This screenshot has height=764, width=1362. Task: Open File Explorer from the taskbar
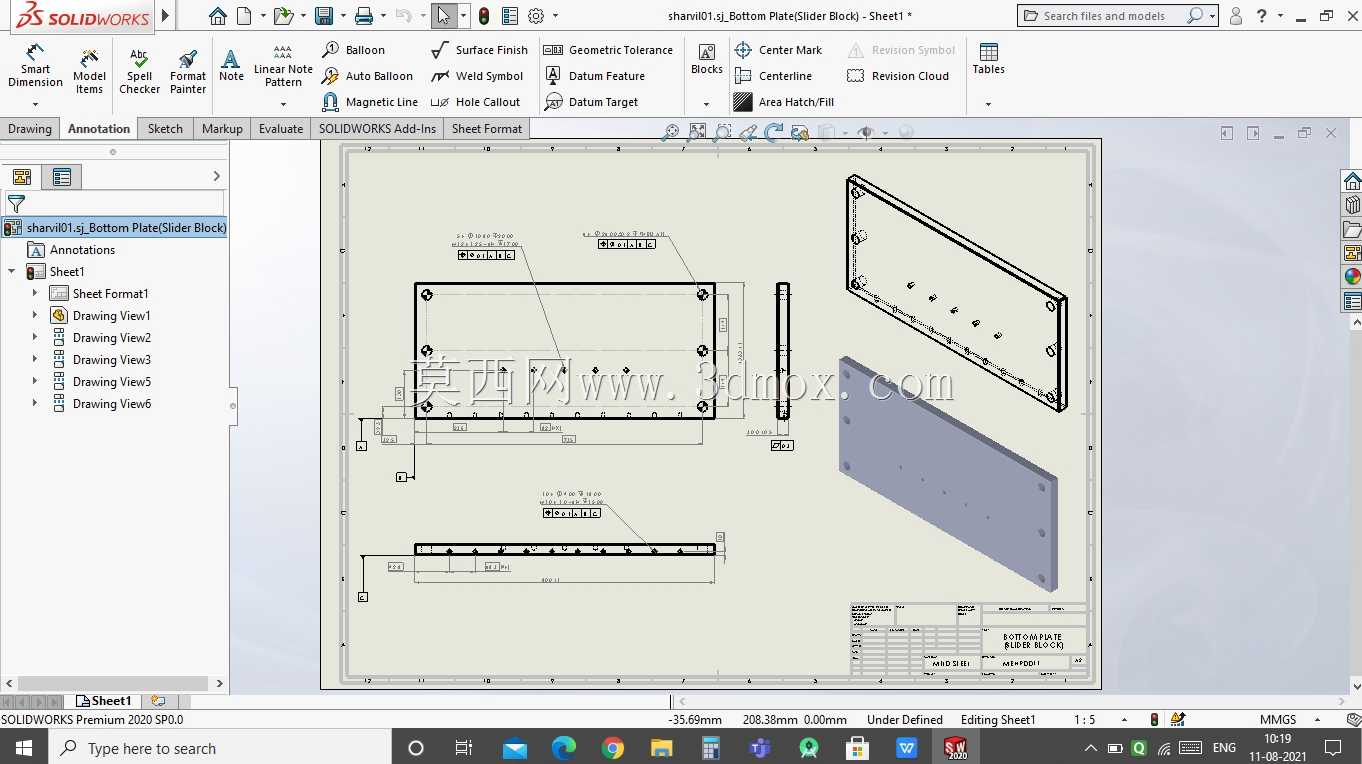coord(662,748)
